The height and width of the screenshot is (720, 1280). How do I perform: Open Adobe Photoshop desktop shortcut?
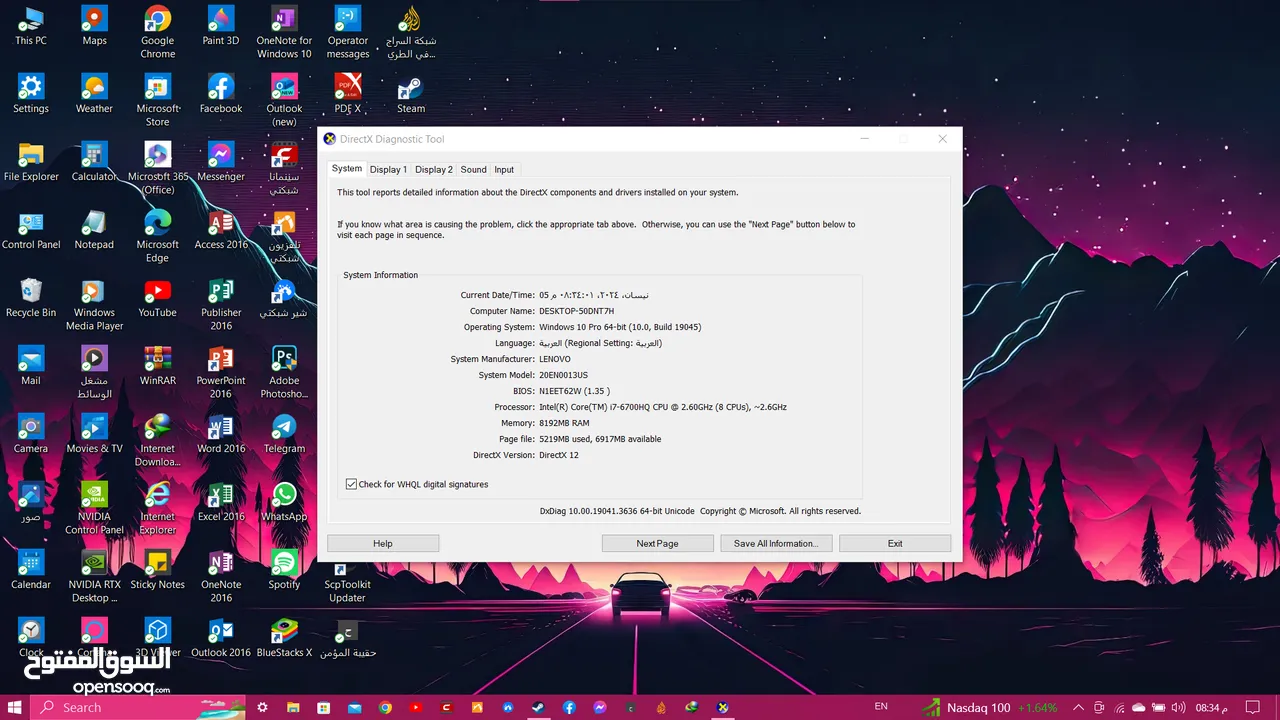click(x=284, y=372)
